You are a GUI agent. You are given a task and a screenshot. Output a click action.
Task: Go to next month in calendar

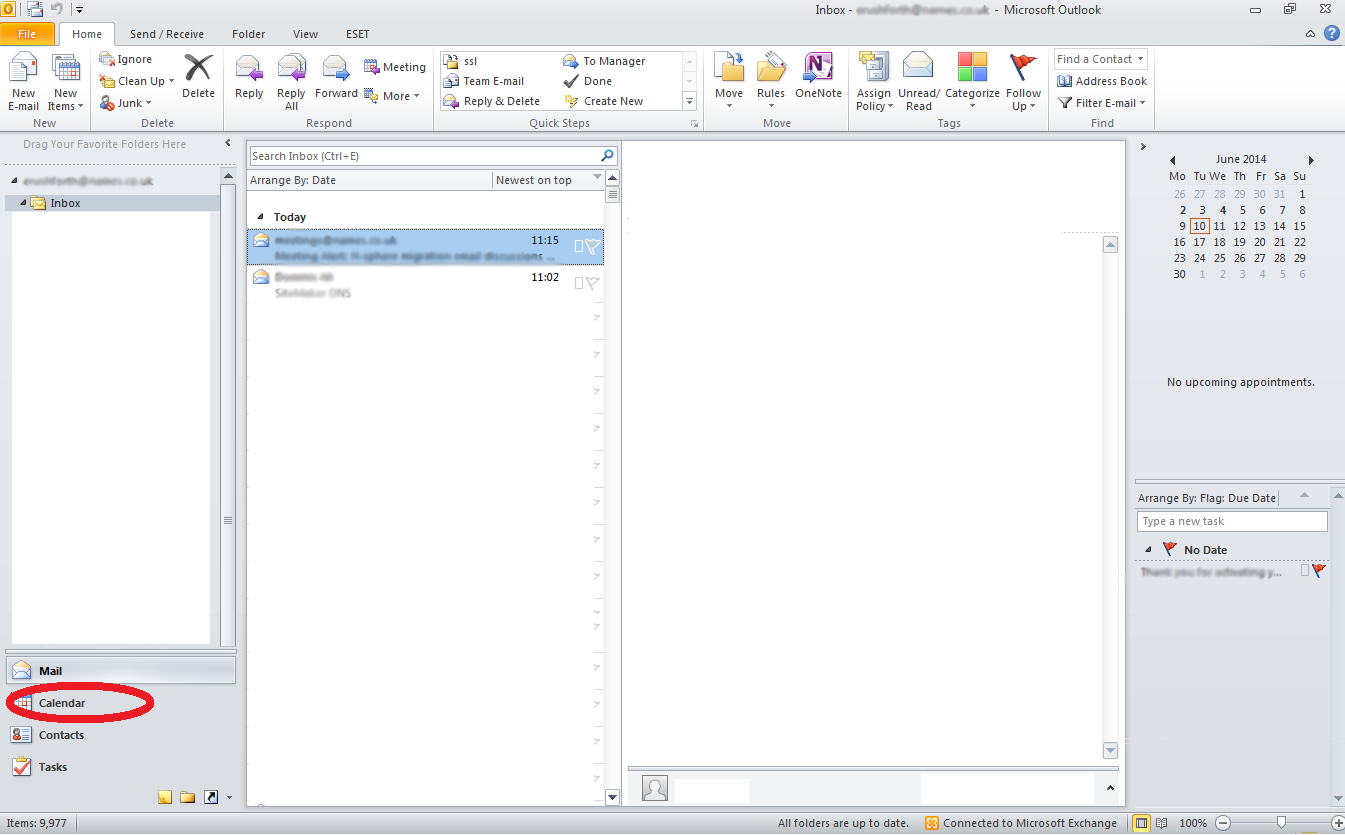[1311, 160]
